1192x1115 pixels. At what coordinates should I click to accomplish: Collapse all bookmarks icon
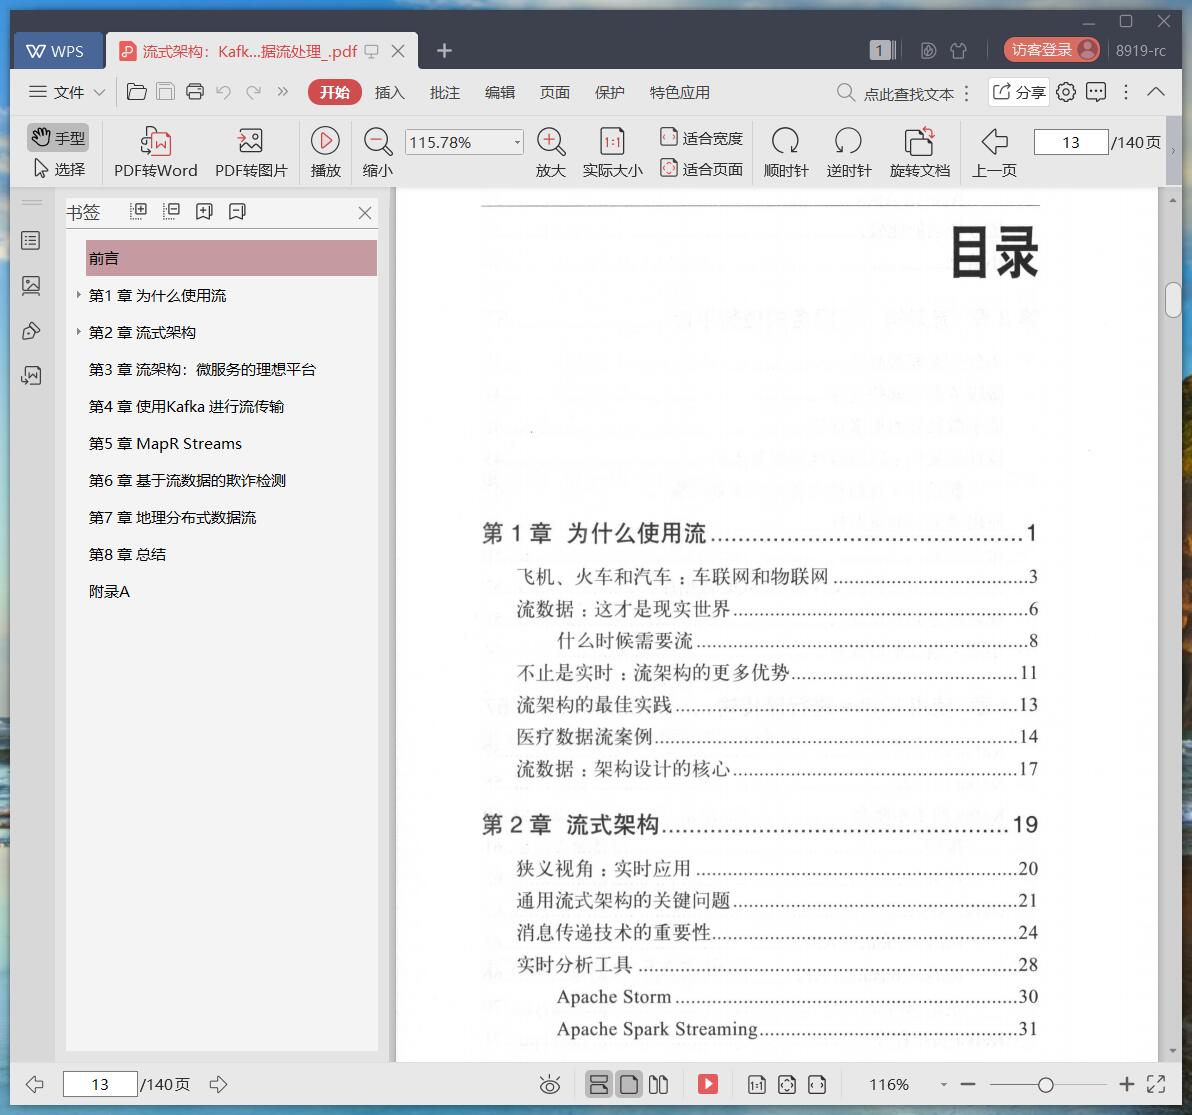[x=171, y=211]
